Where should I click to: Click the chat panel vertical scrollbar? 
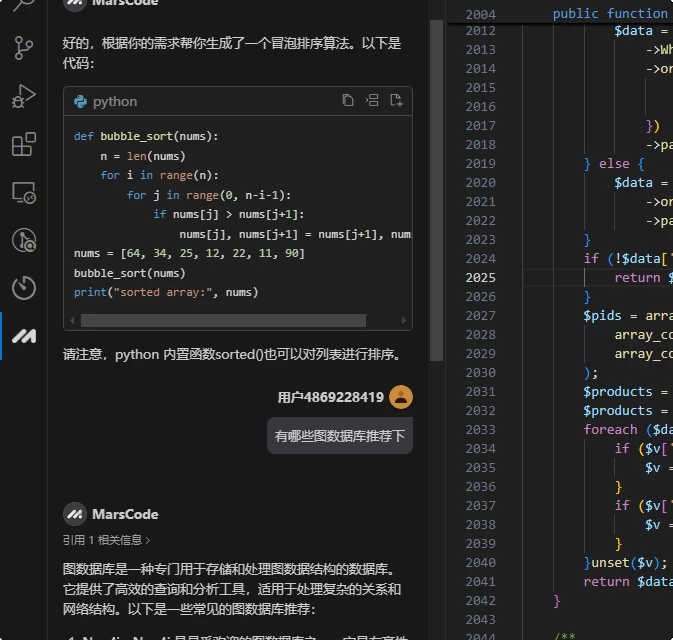click(x=436, y=190)
